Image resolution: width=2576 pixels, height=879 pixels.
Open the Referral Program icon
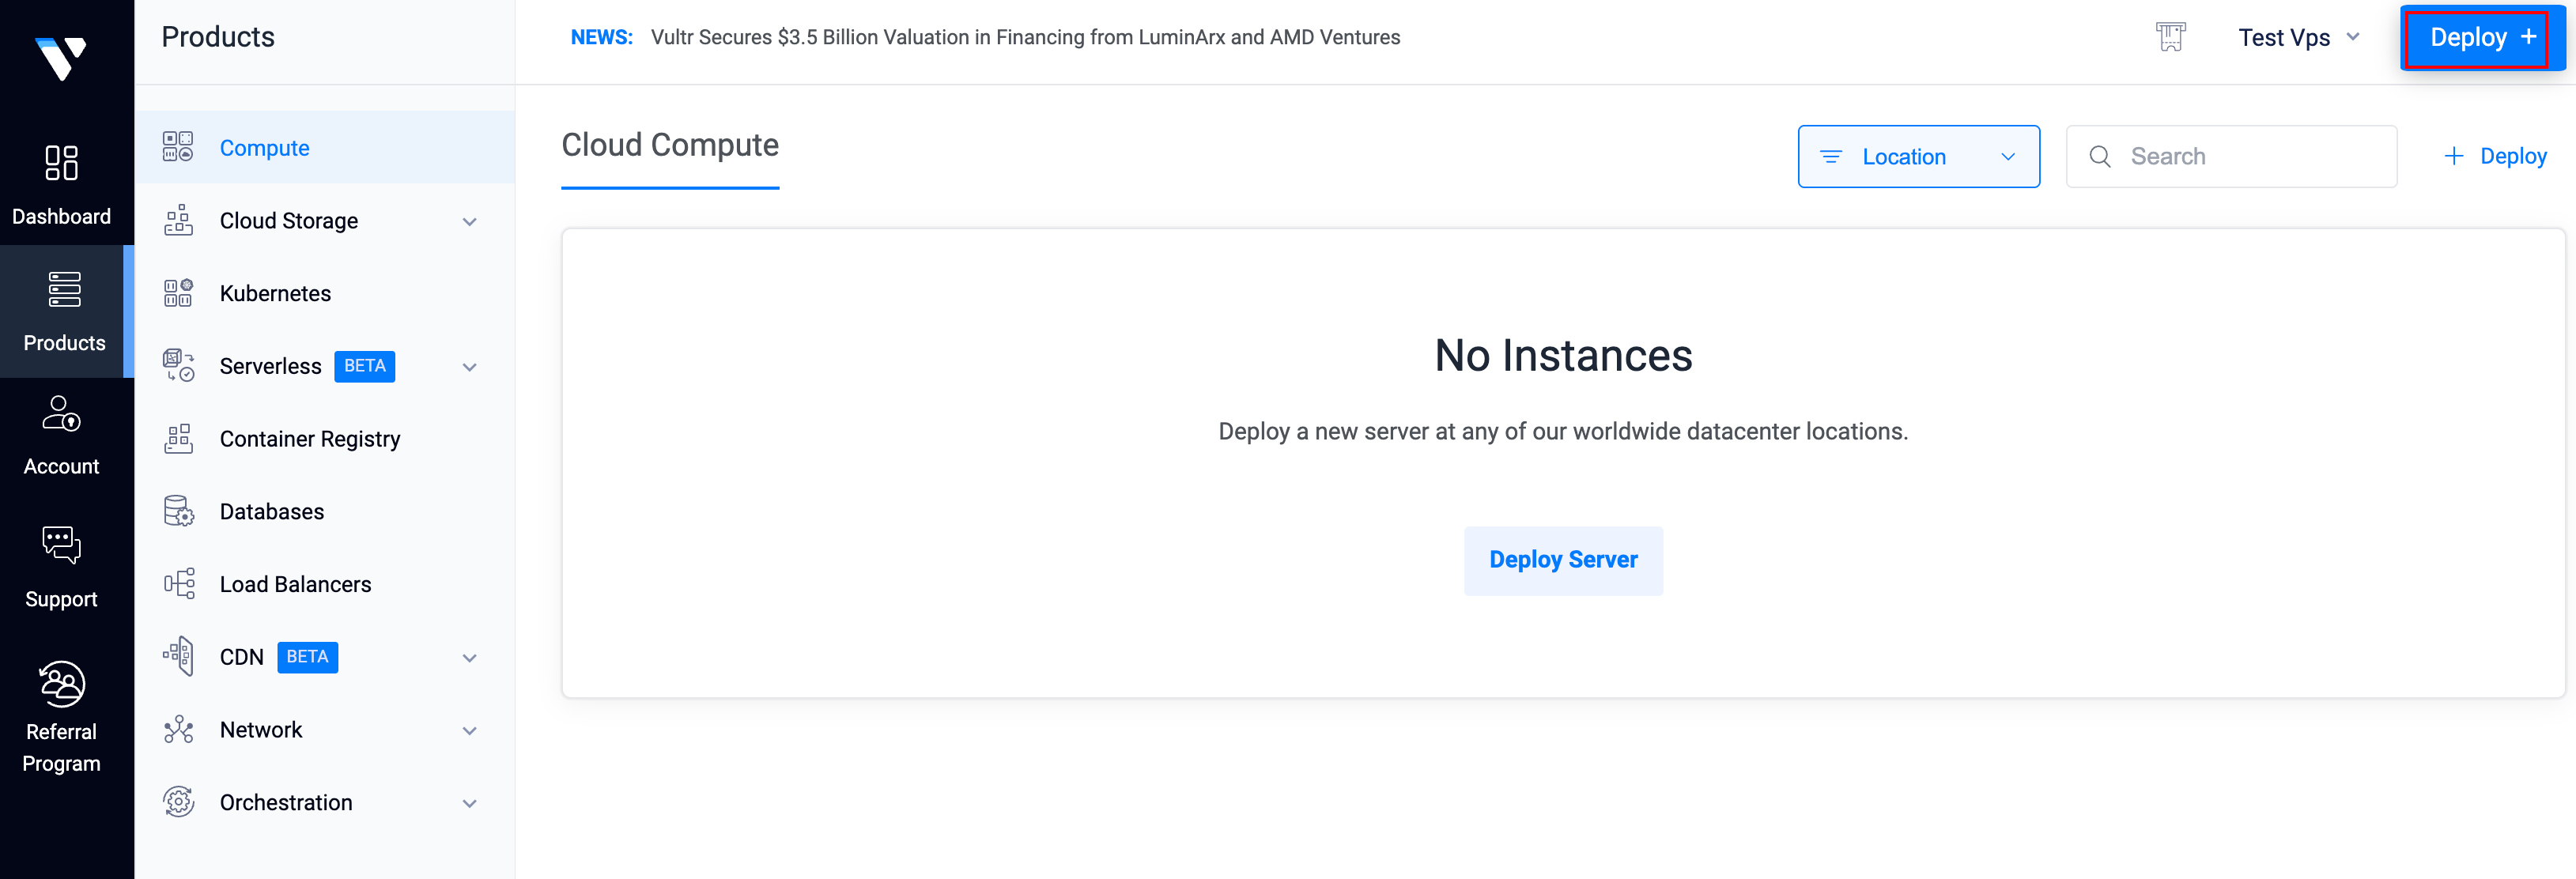pyautogui.click(x=61, y=684)
